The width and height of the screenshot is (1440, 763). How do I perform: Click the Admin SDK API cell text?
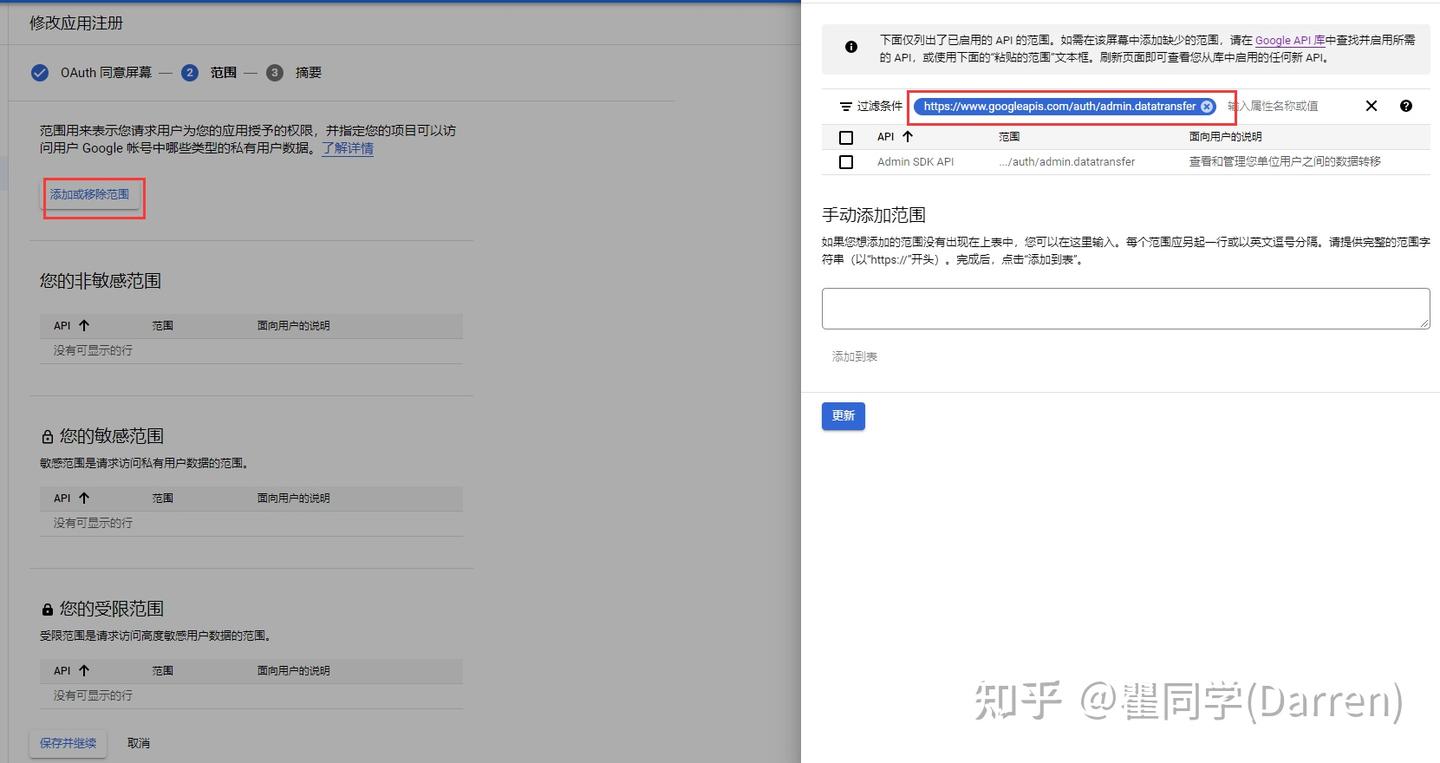pos(915,161)
